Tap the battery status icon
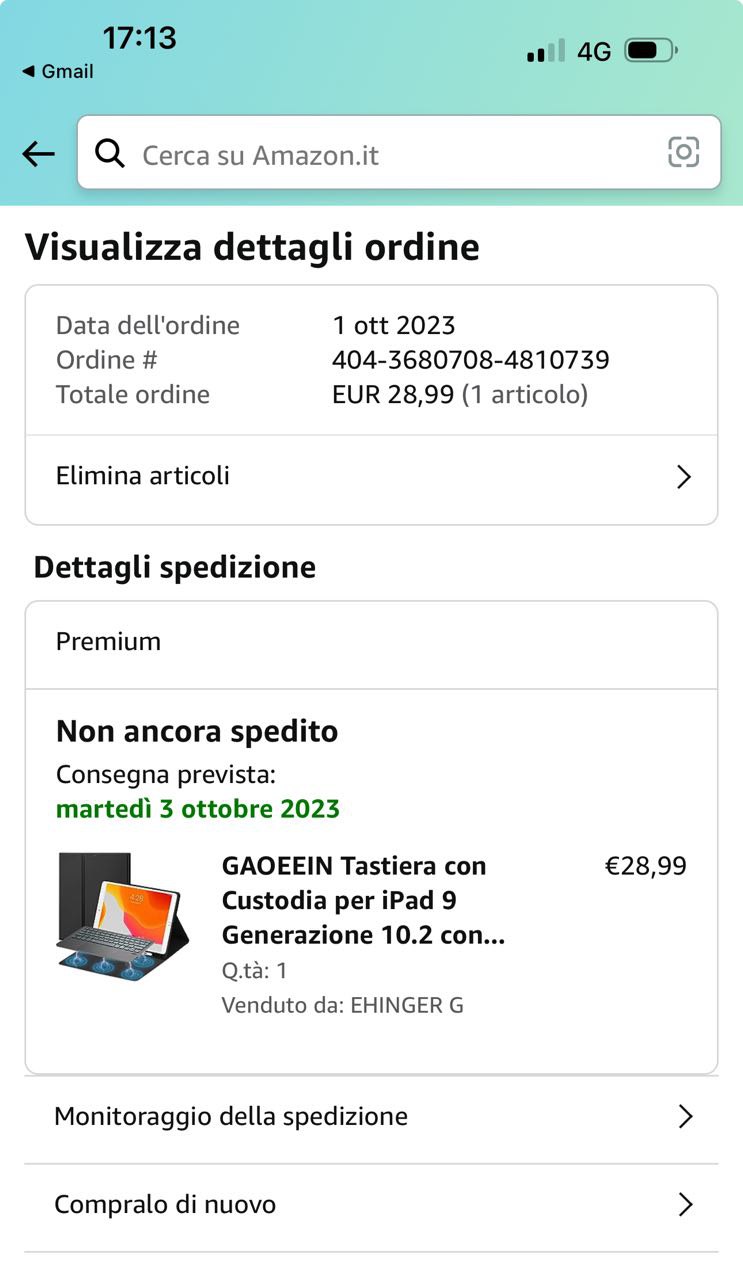This screenshot has height=1280, width=743. tap(651, 50)
